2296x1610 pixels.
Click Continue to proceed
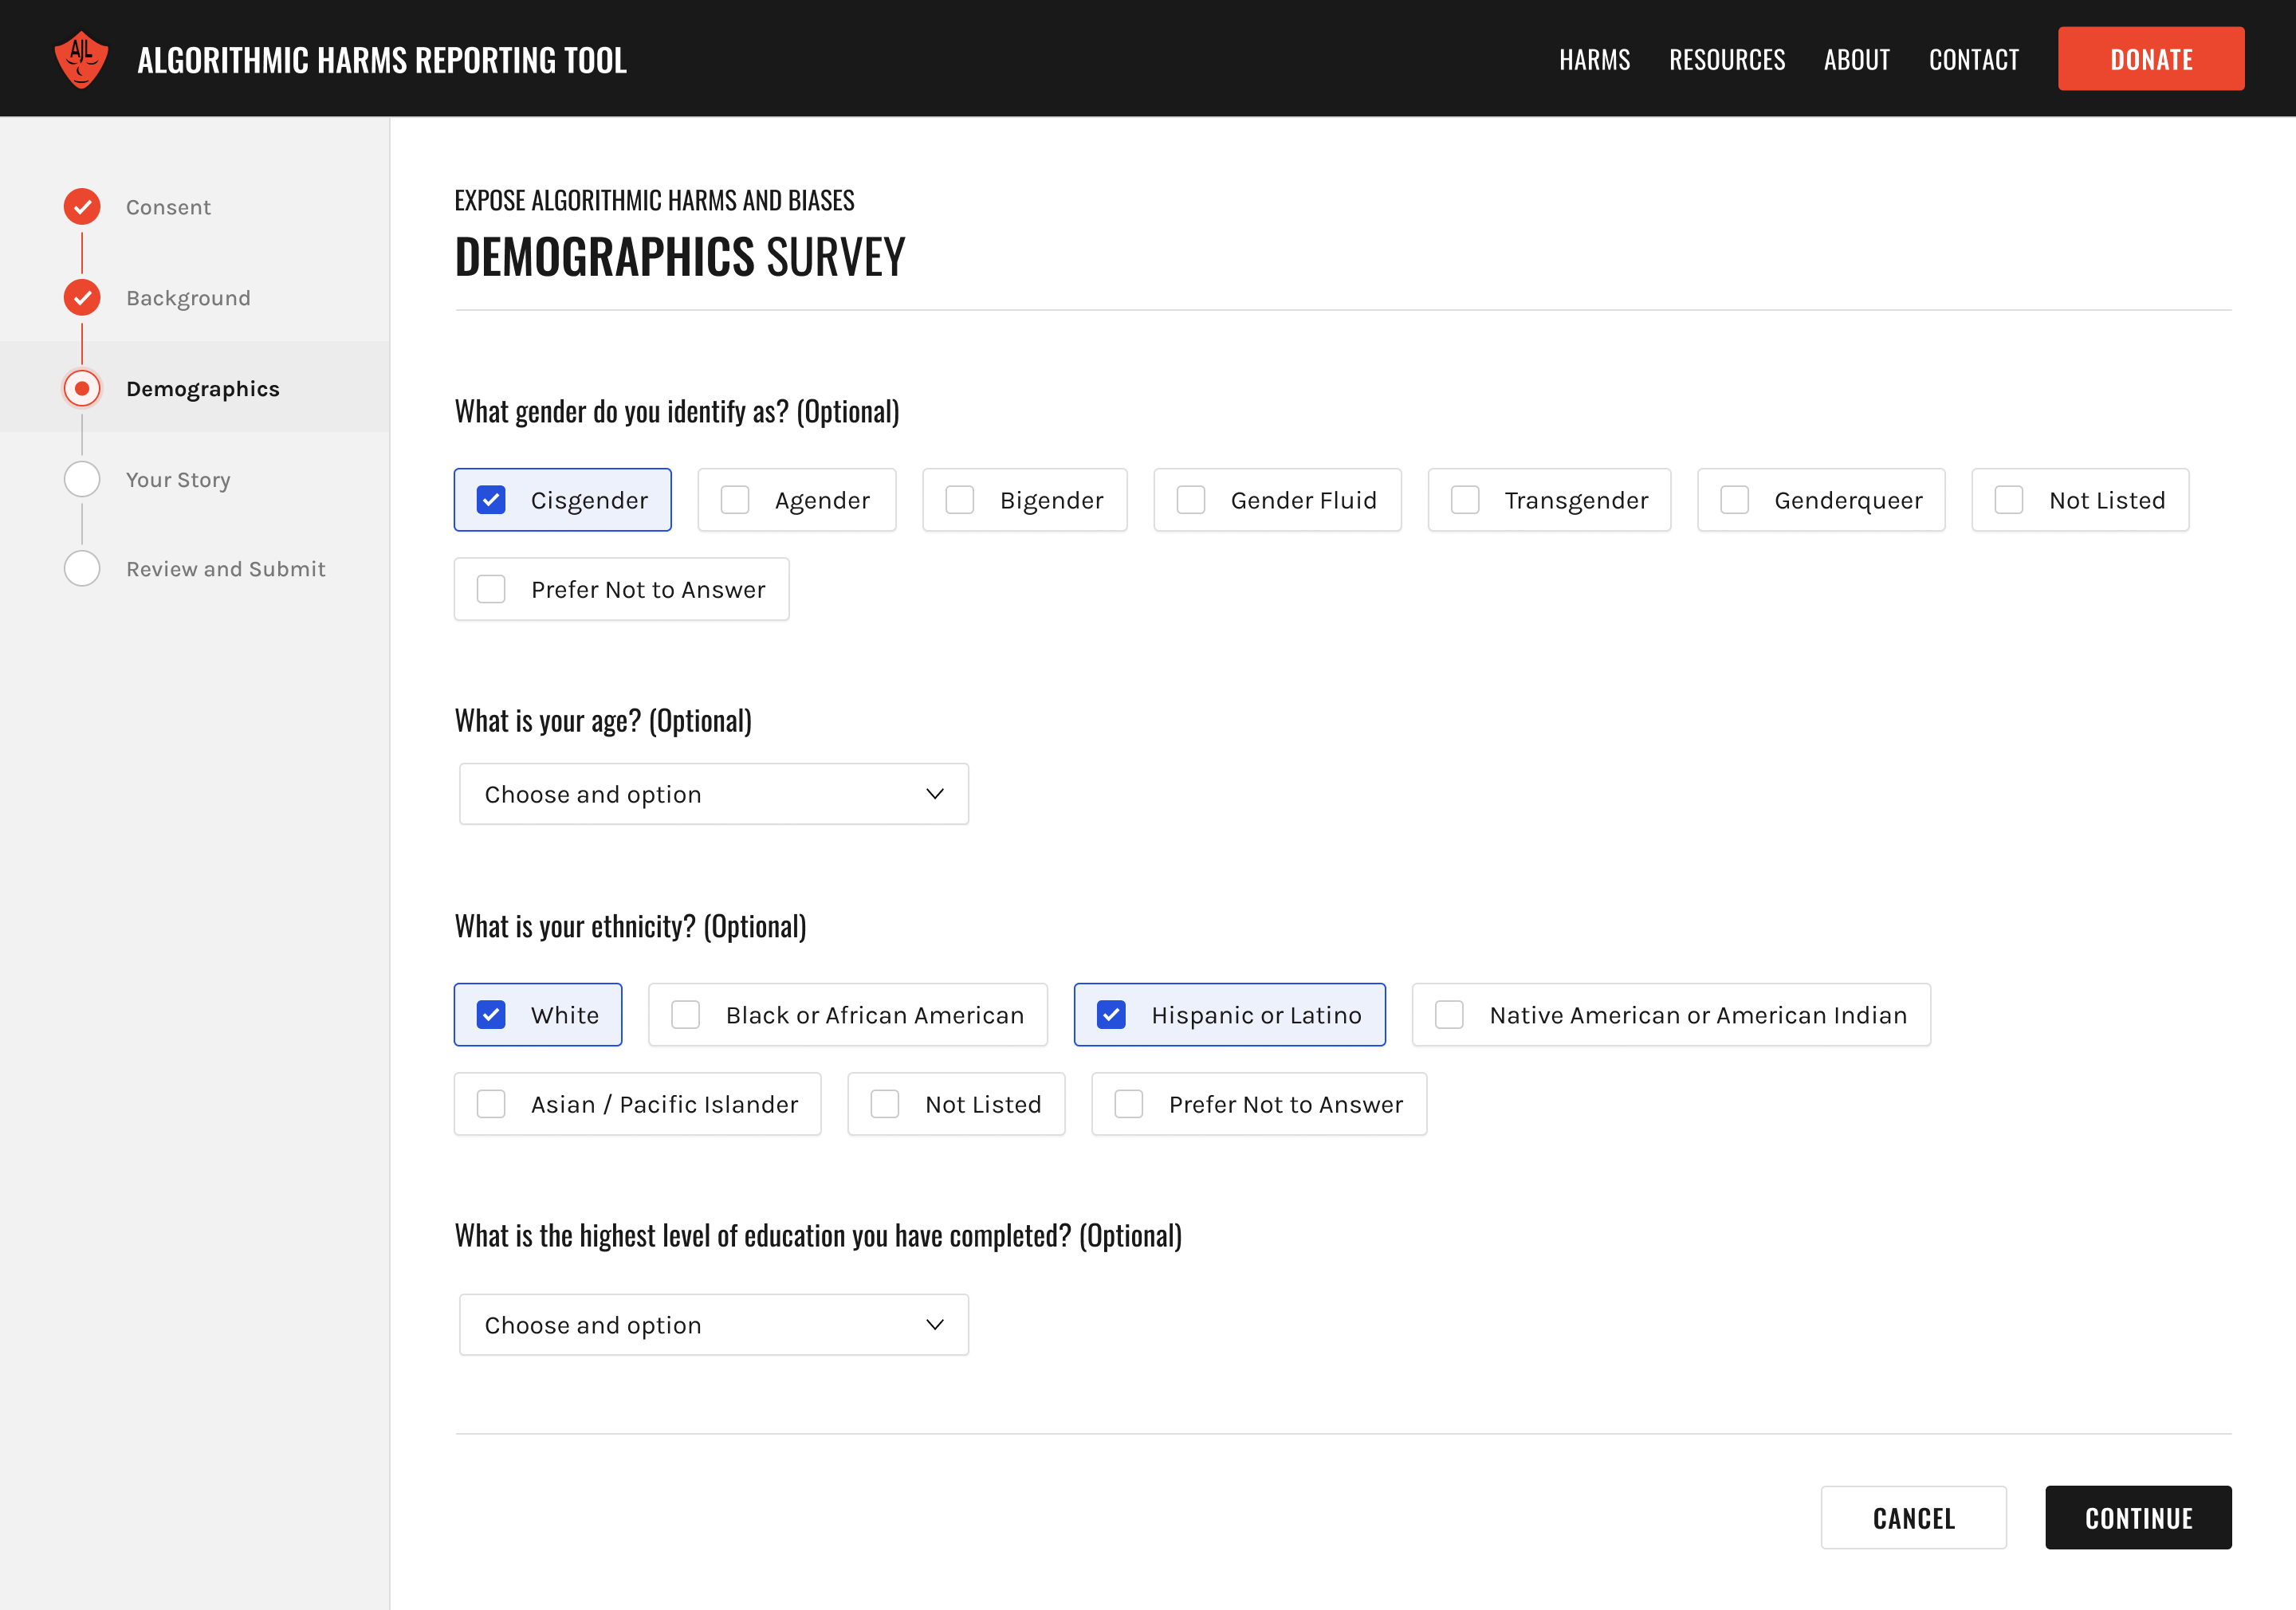click(2138, 1518)
